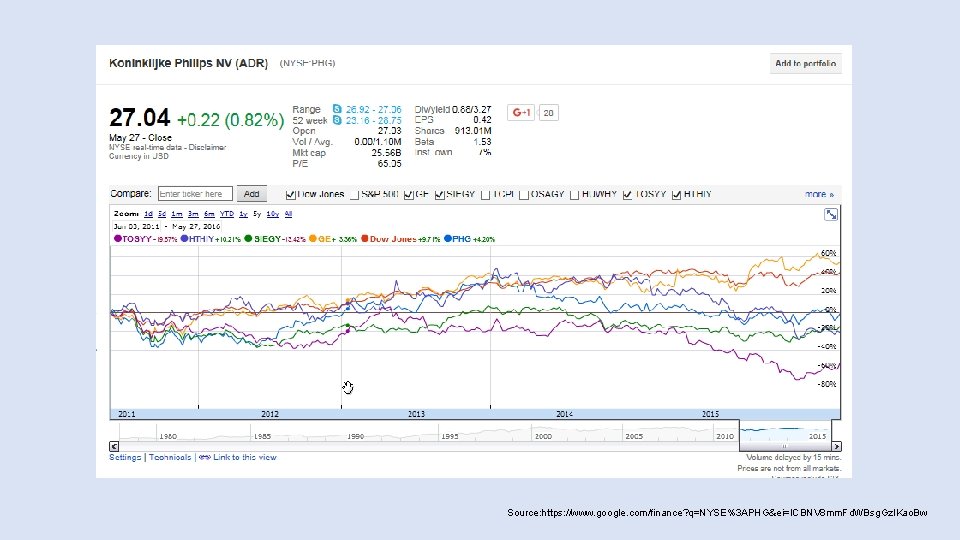Expand more comparison tickers link
The width and height of the screenshot is (960, 540).
[819, 194]
